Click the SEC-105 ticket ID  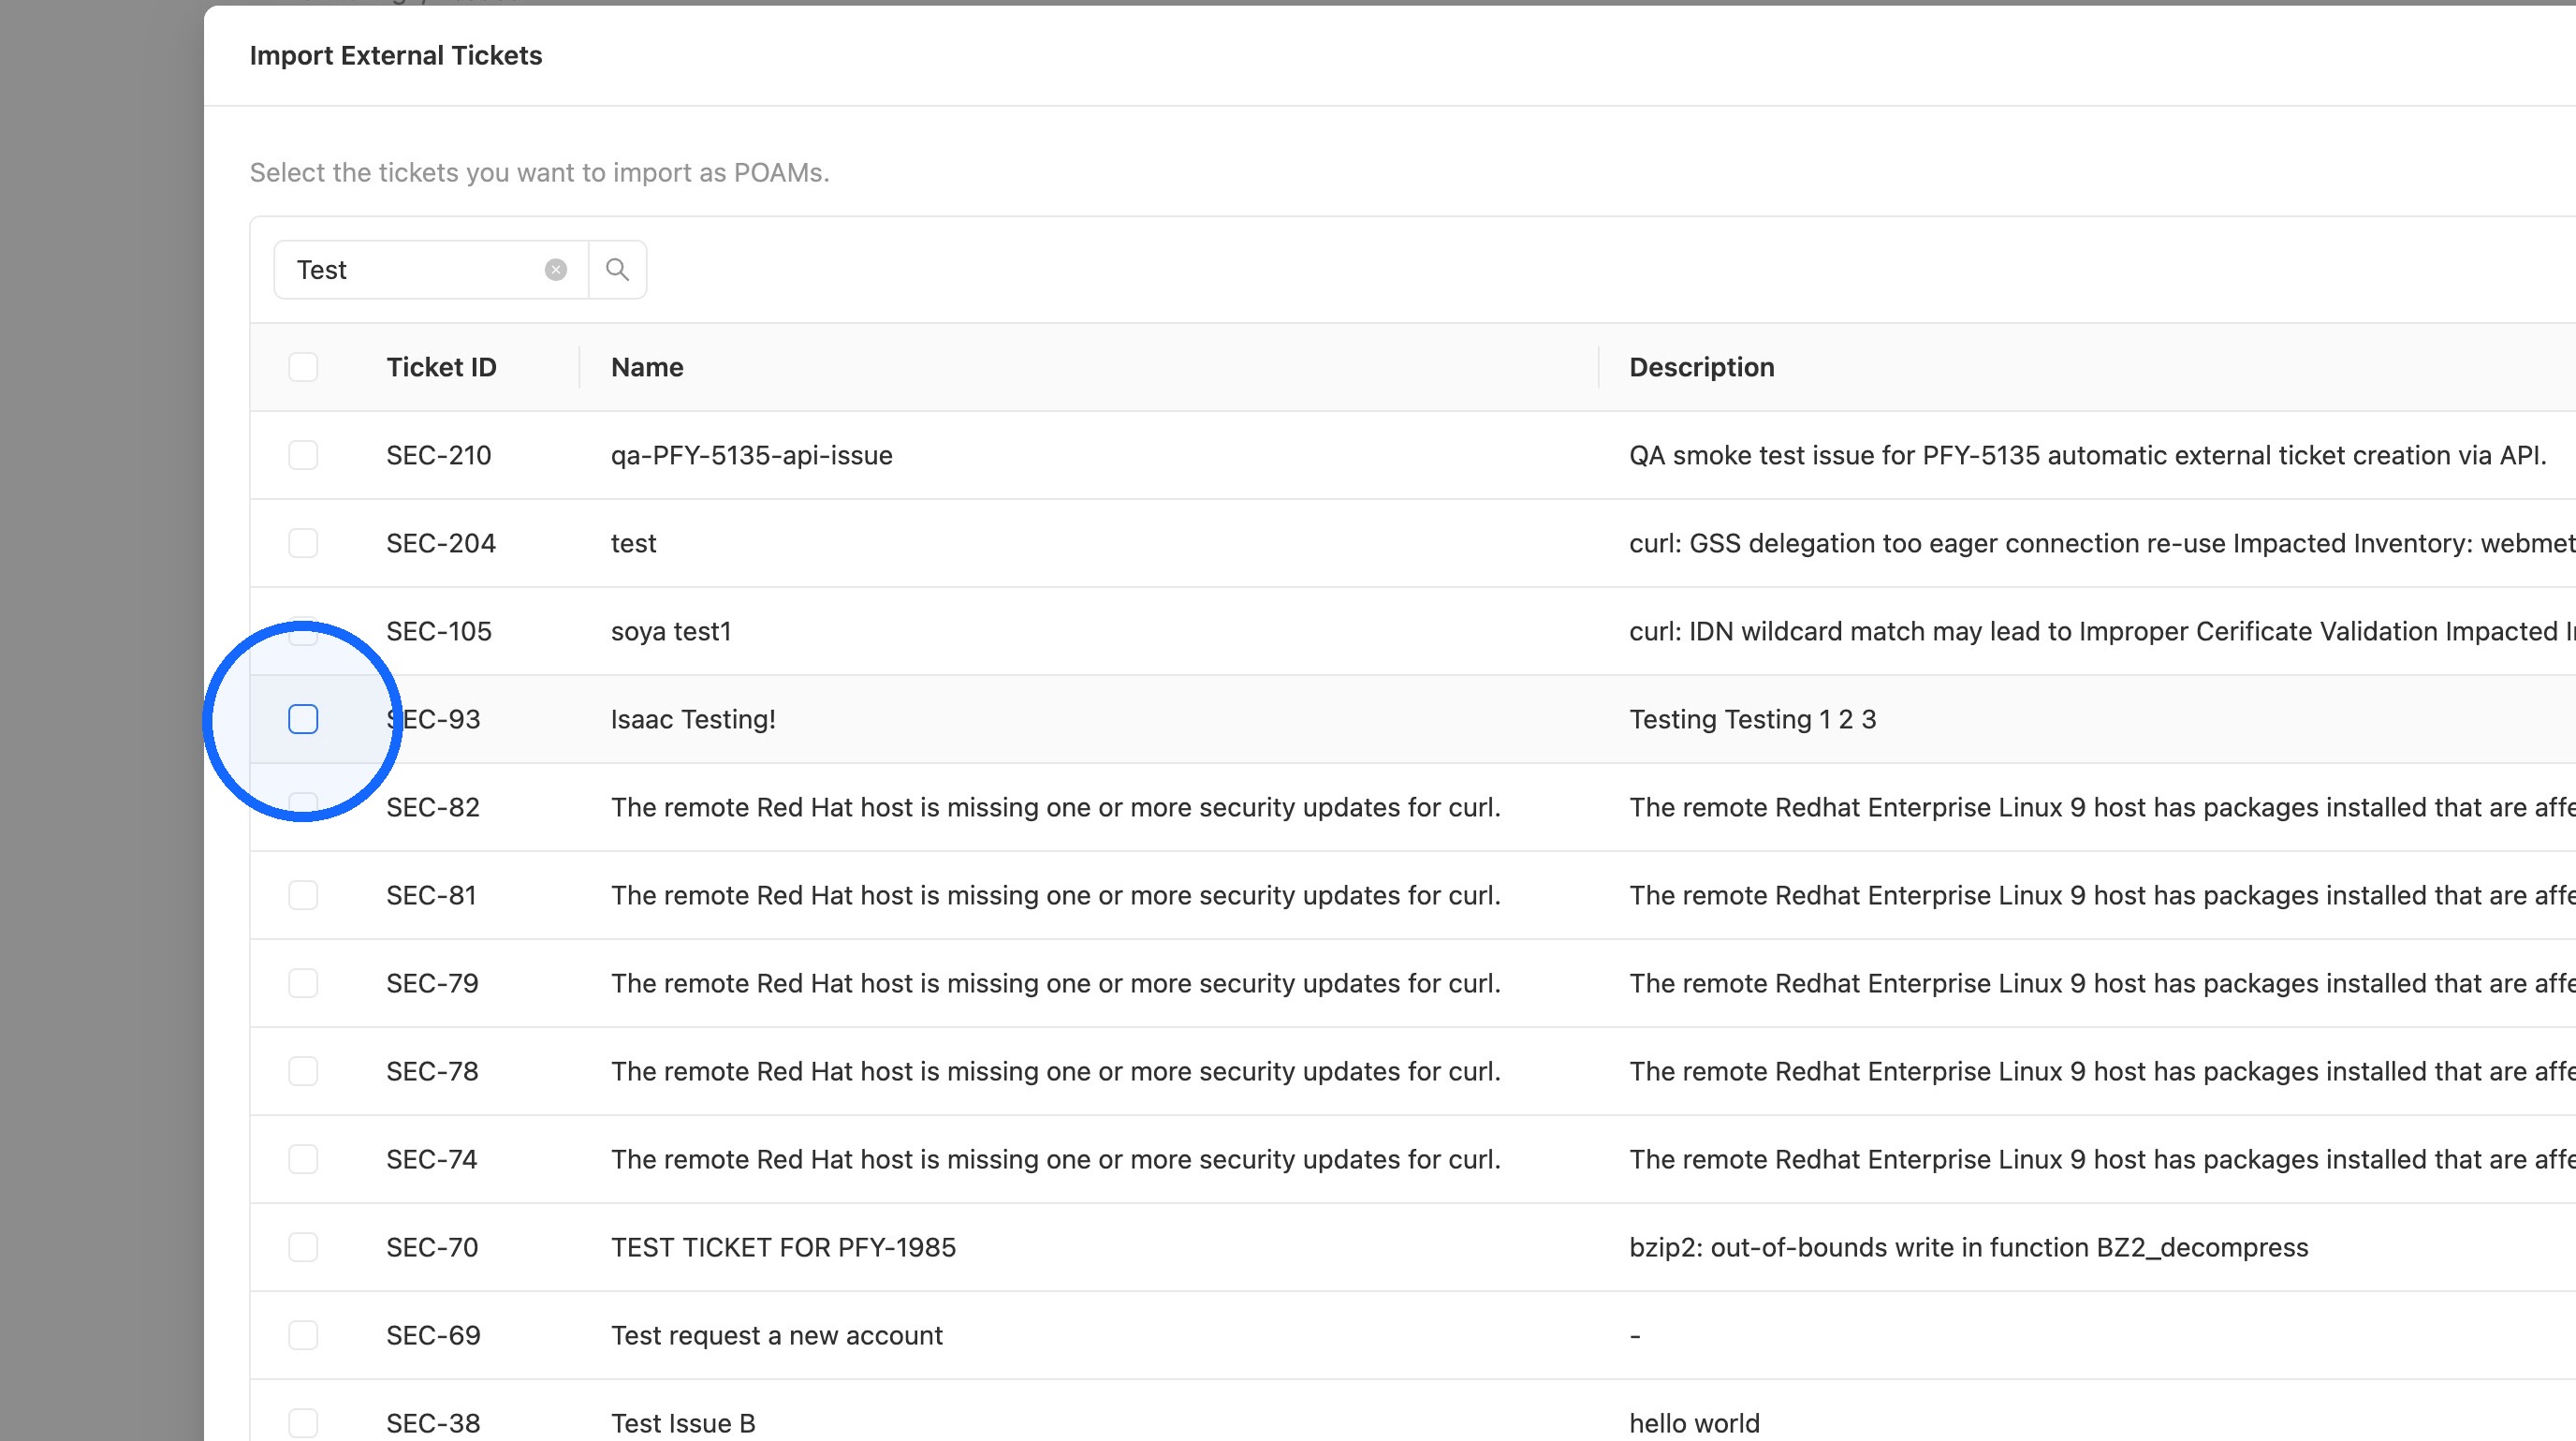[439, 631]
